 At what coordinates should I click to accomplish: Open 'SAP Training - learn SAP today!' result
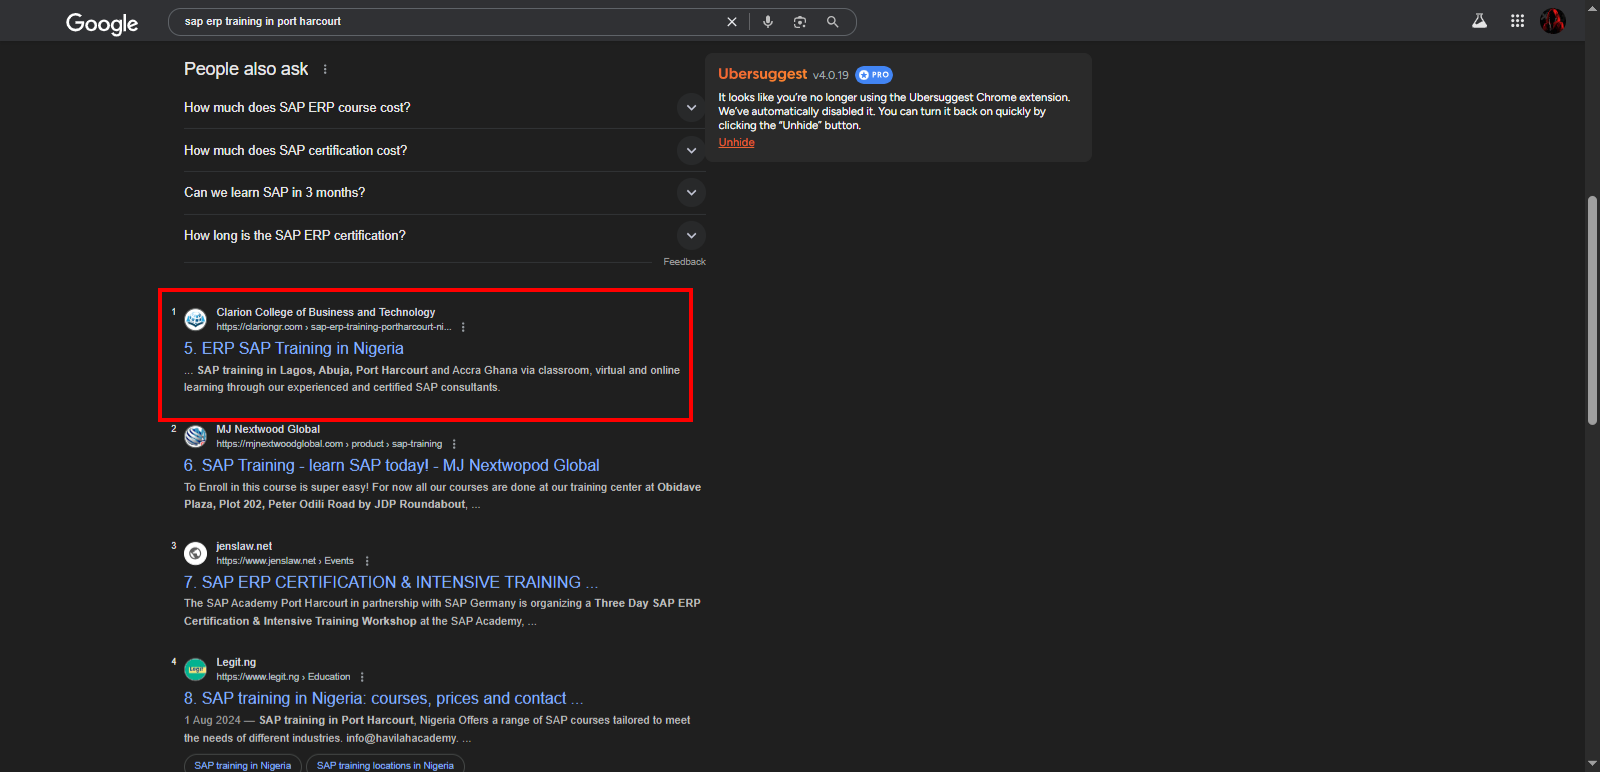(392, 465)
